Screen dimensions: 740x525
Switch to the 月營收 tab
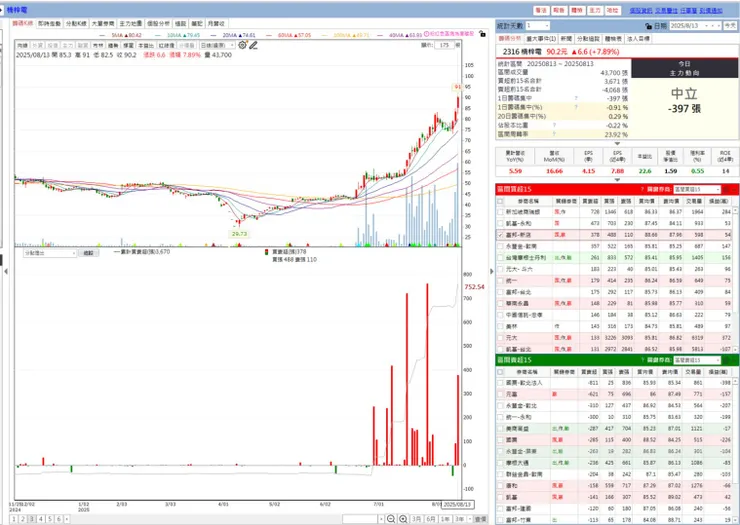(216, 24)
